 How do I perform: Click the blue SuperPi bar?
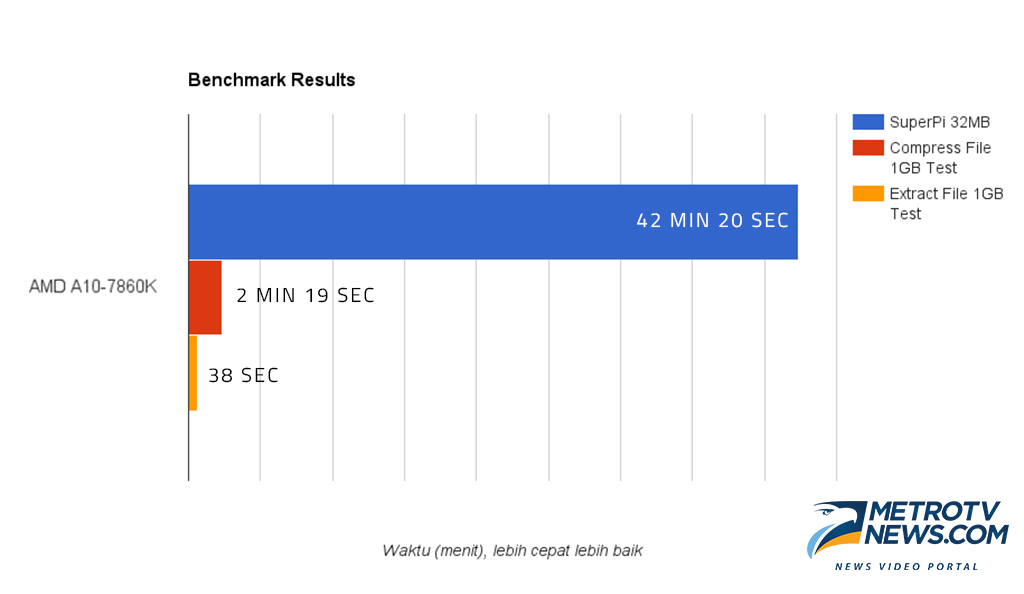coord(493,222)
